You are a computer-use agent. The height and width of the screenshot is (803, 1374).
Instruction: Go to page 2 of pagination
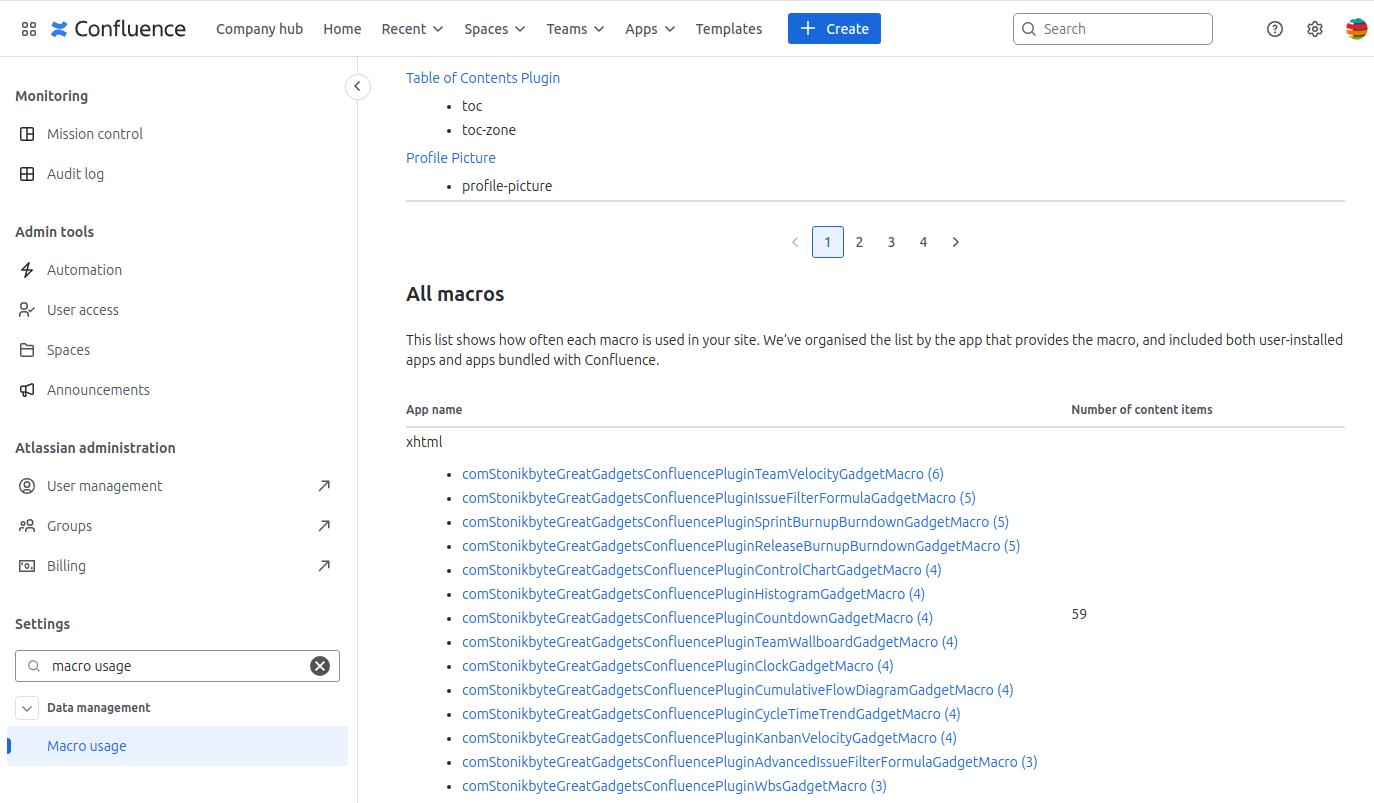pyautogui.click(x=859, y=242)
